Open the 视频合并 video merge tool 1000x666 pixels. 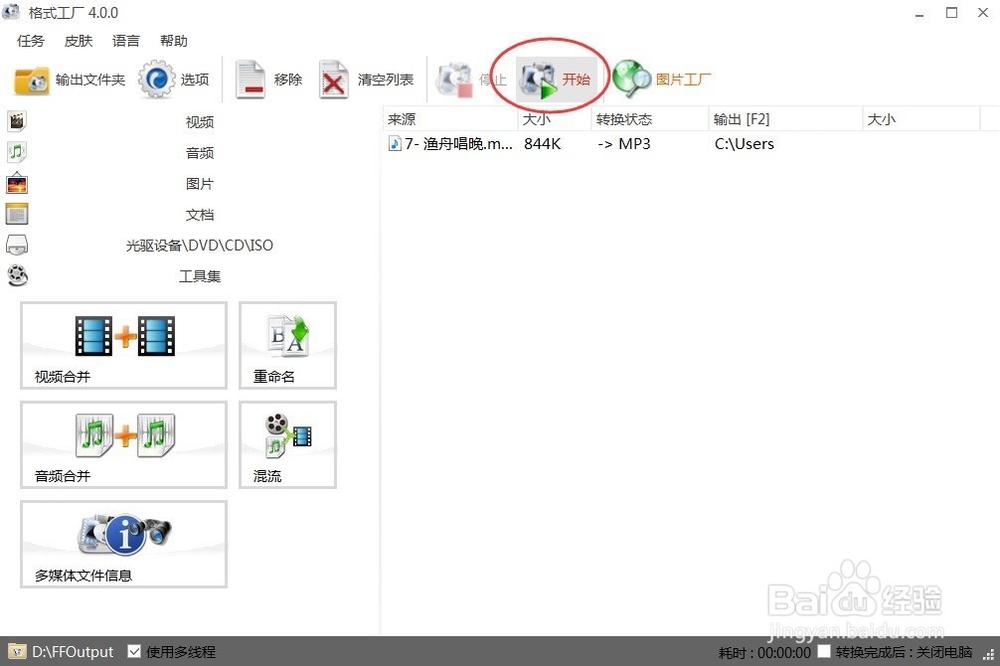[123, 345]
